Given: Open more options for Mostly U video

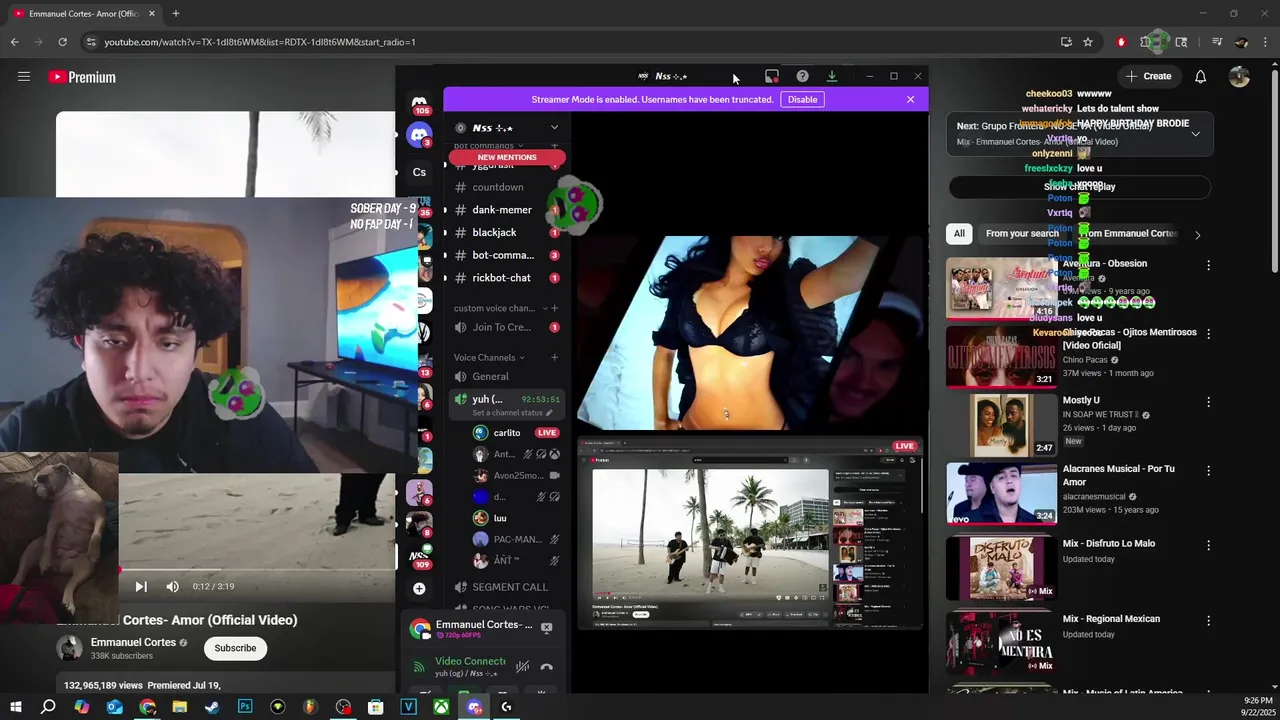Looking at the screenshot, I should pyautogui.click(x=1208, y=402).
